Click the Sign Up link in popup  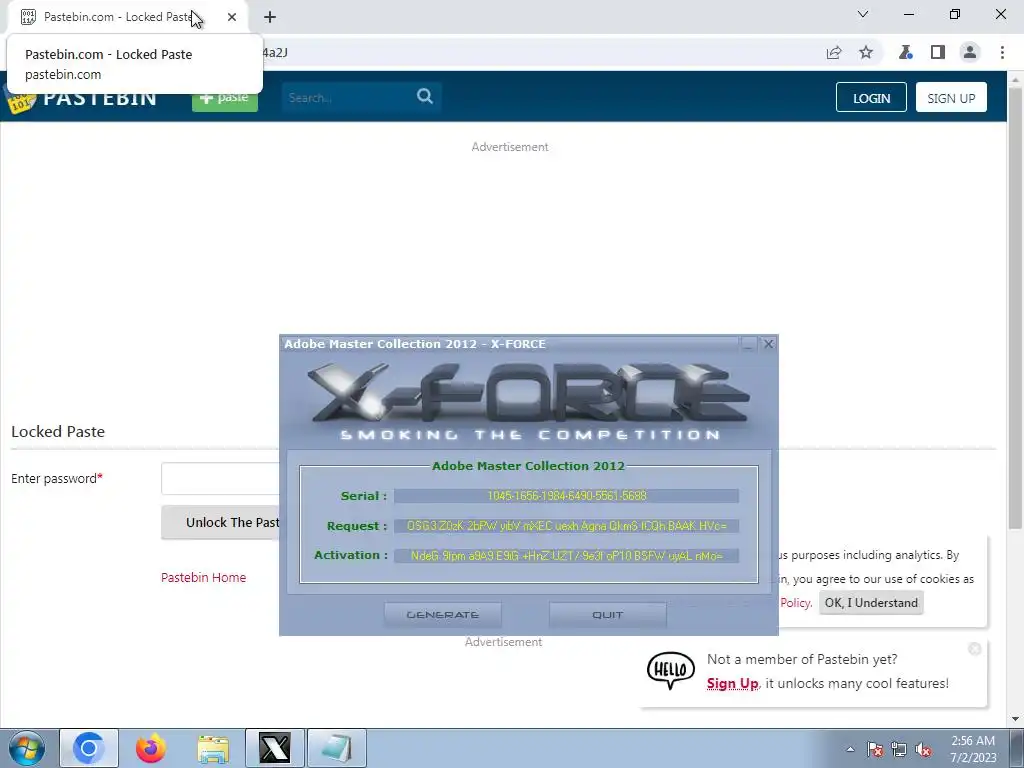pos(733,683)
